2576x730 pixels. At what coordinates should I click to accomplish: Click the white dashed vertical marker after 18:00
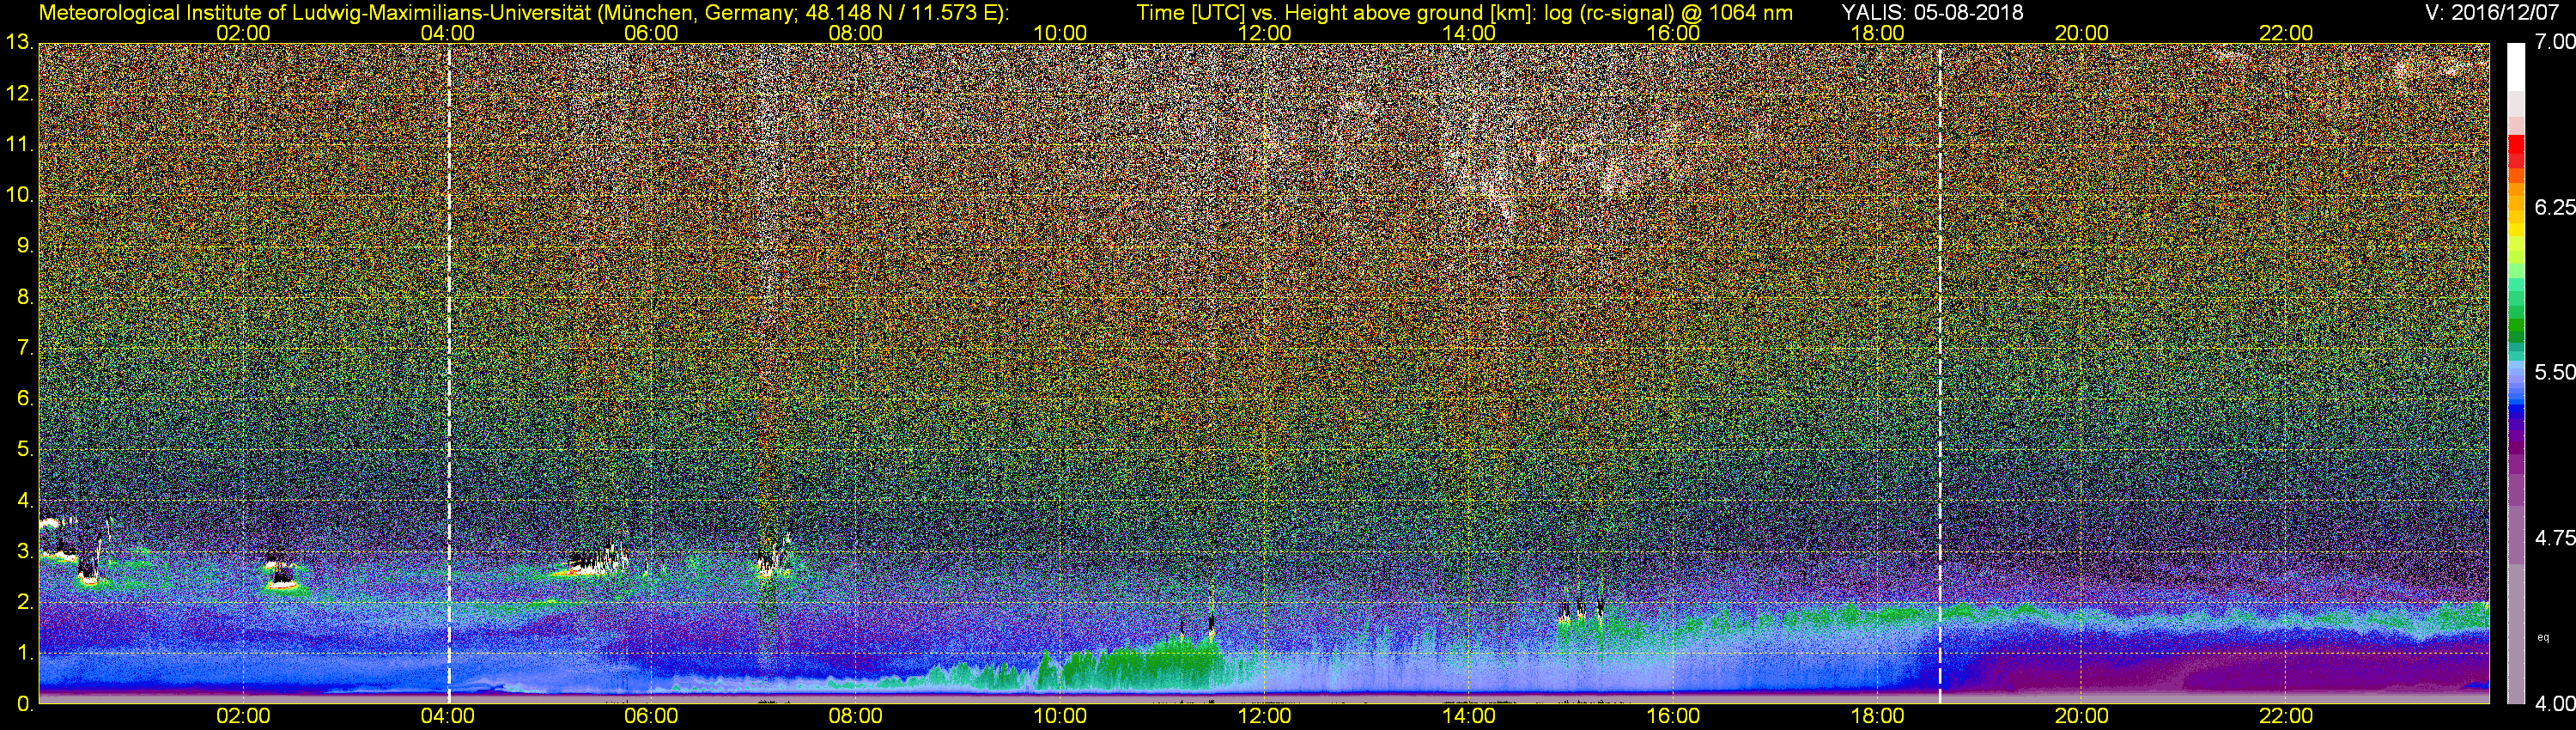coord(1940,373)
